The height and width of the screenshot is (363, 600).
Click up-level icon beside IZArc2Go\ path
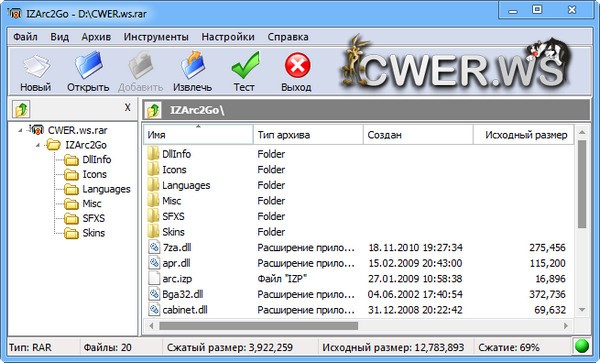pyautogui.click(x=153, y=111)
